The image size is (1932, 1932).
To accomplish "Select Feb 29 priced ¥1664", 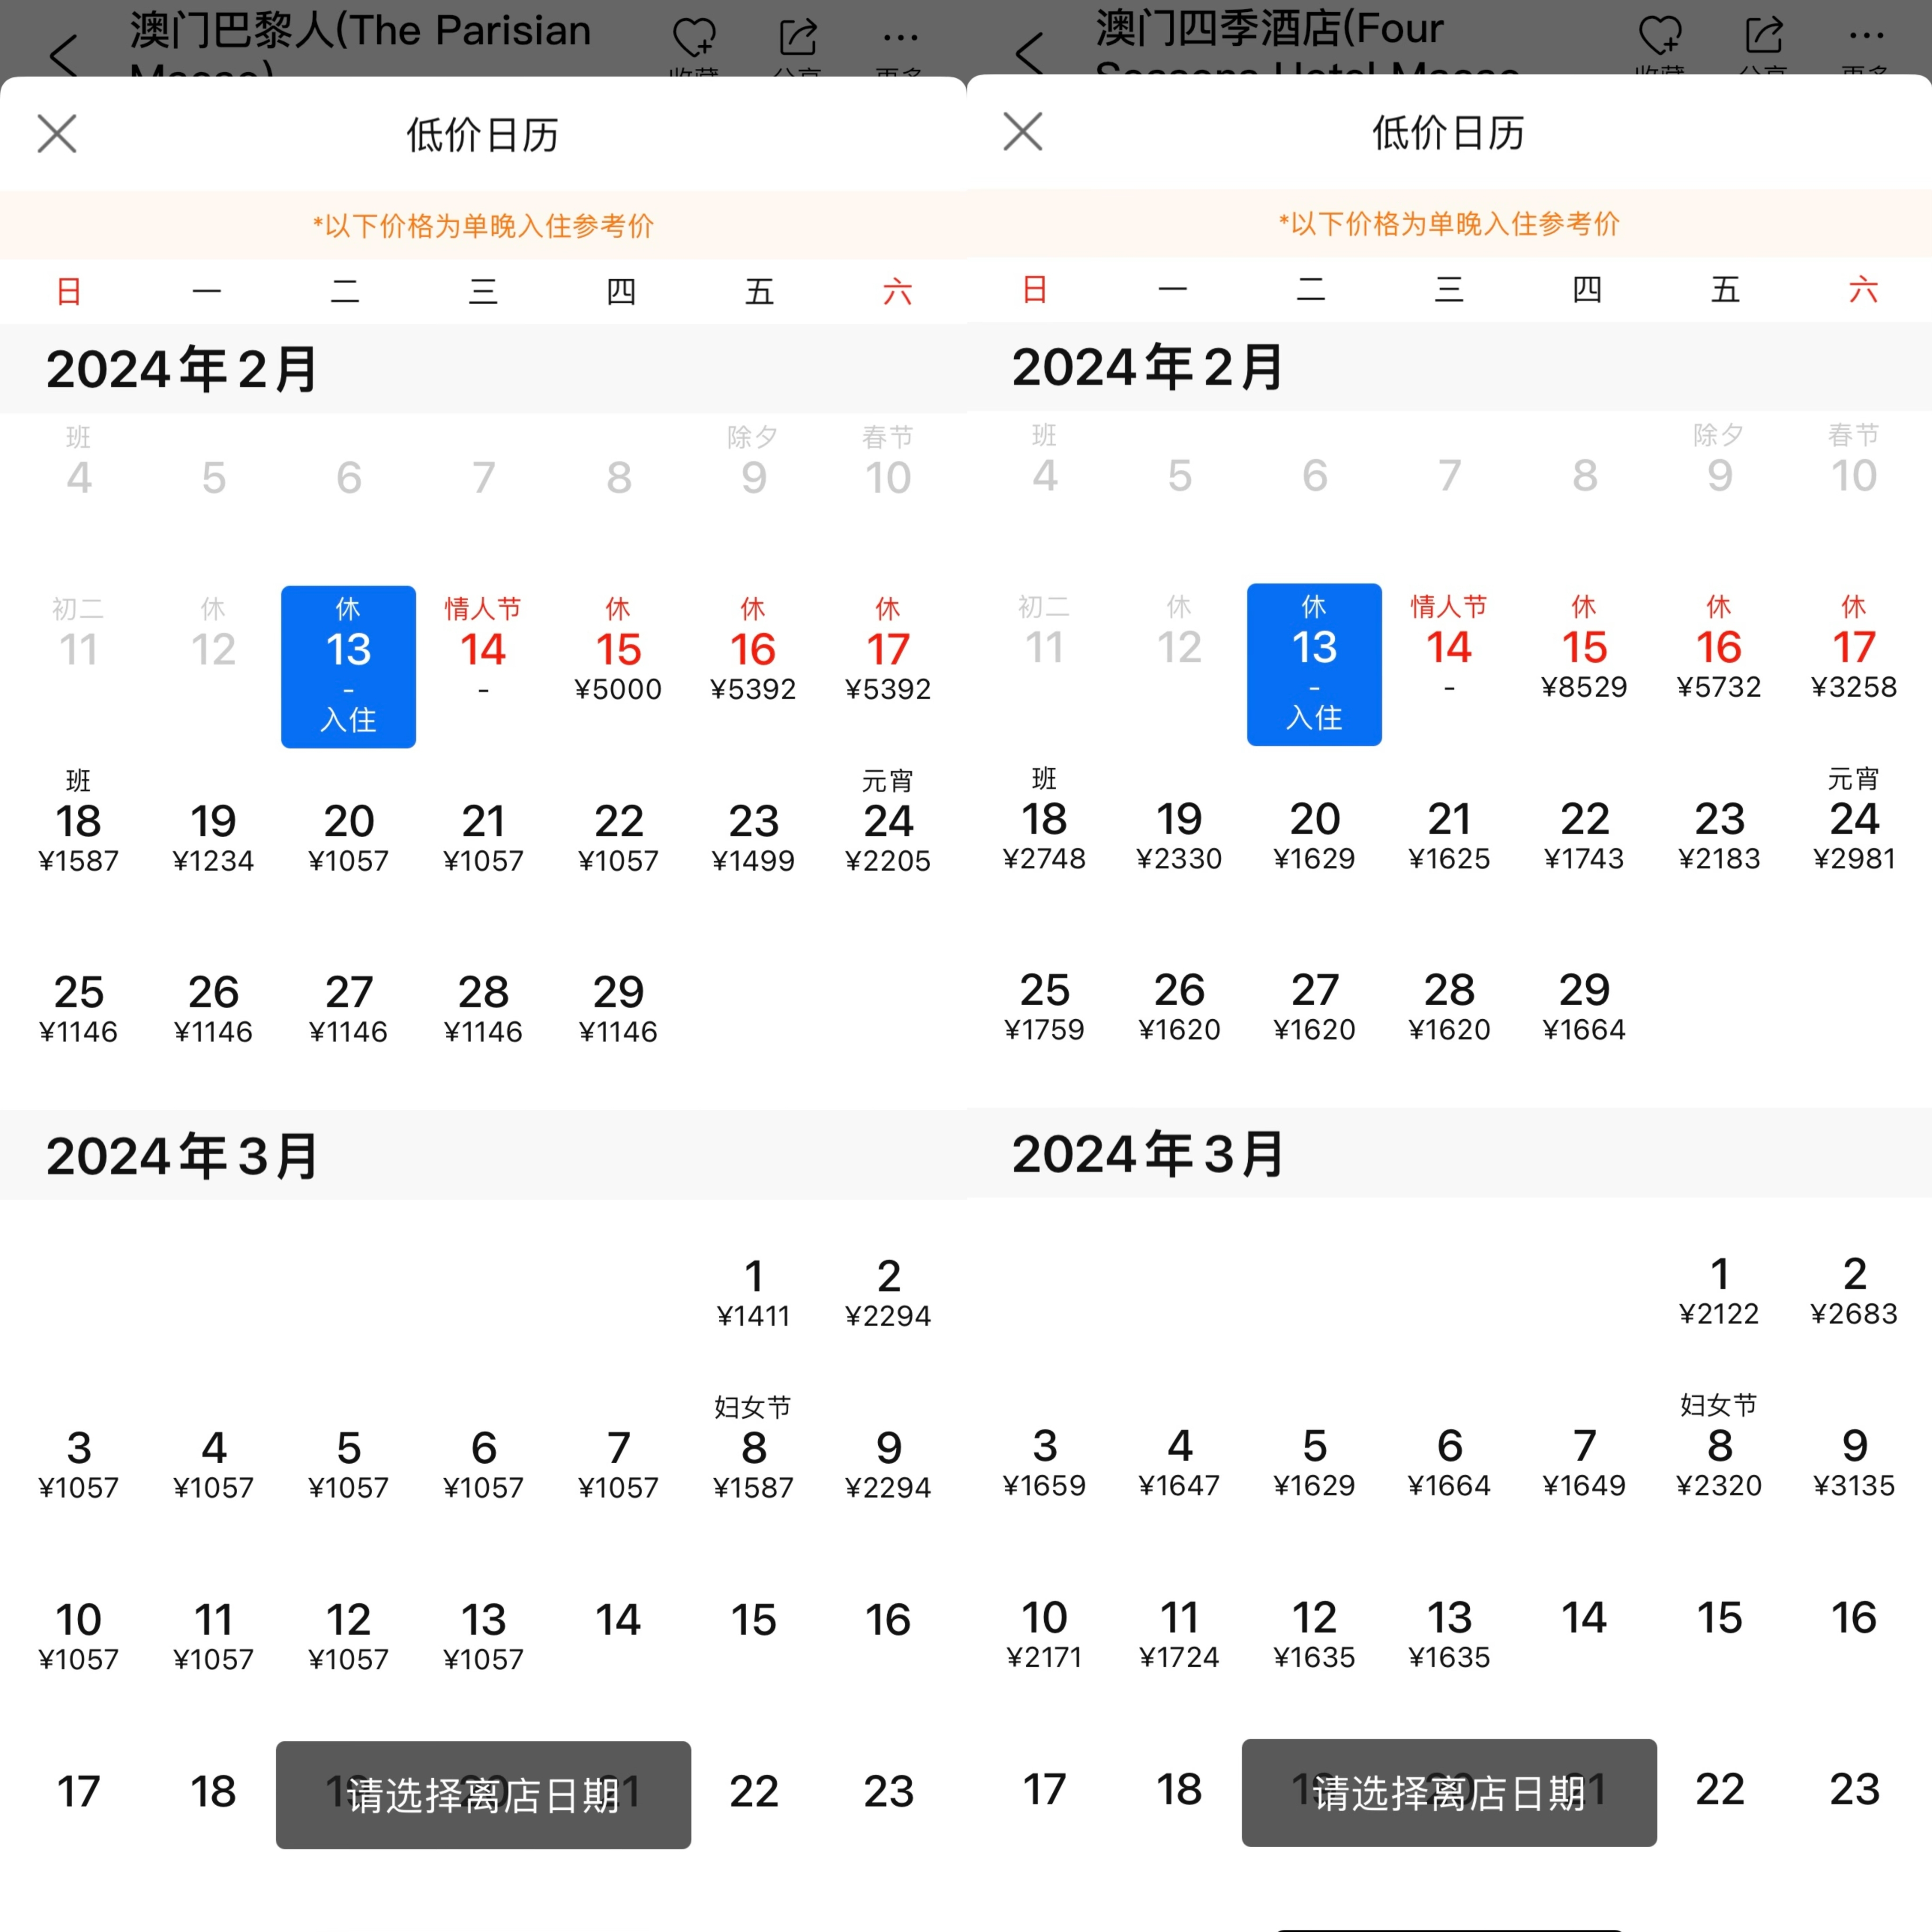I will (1584, 1005).
